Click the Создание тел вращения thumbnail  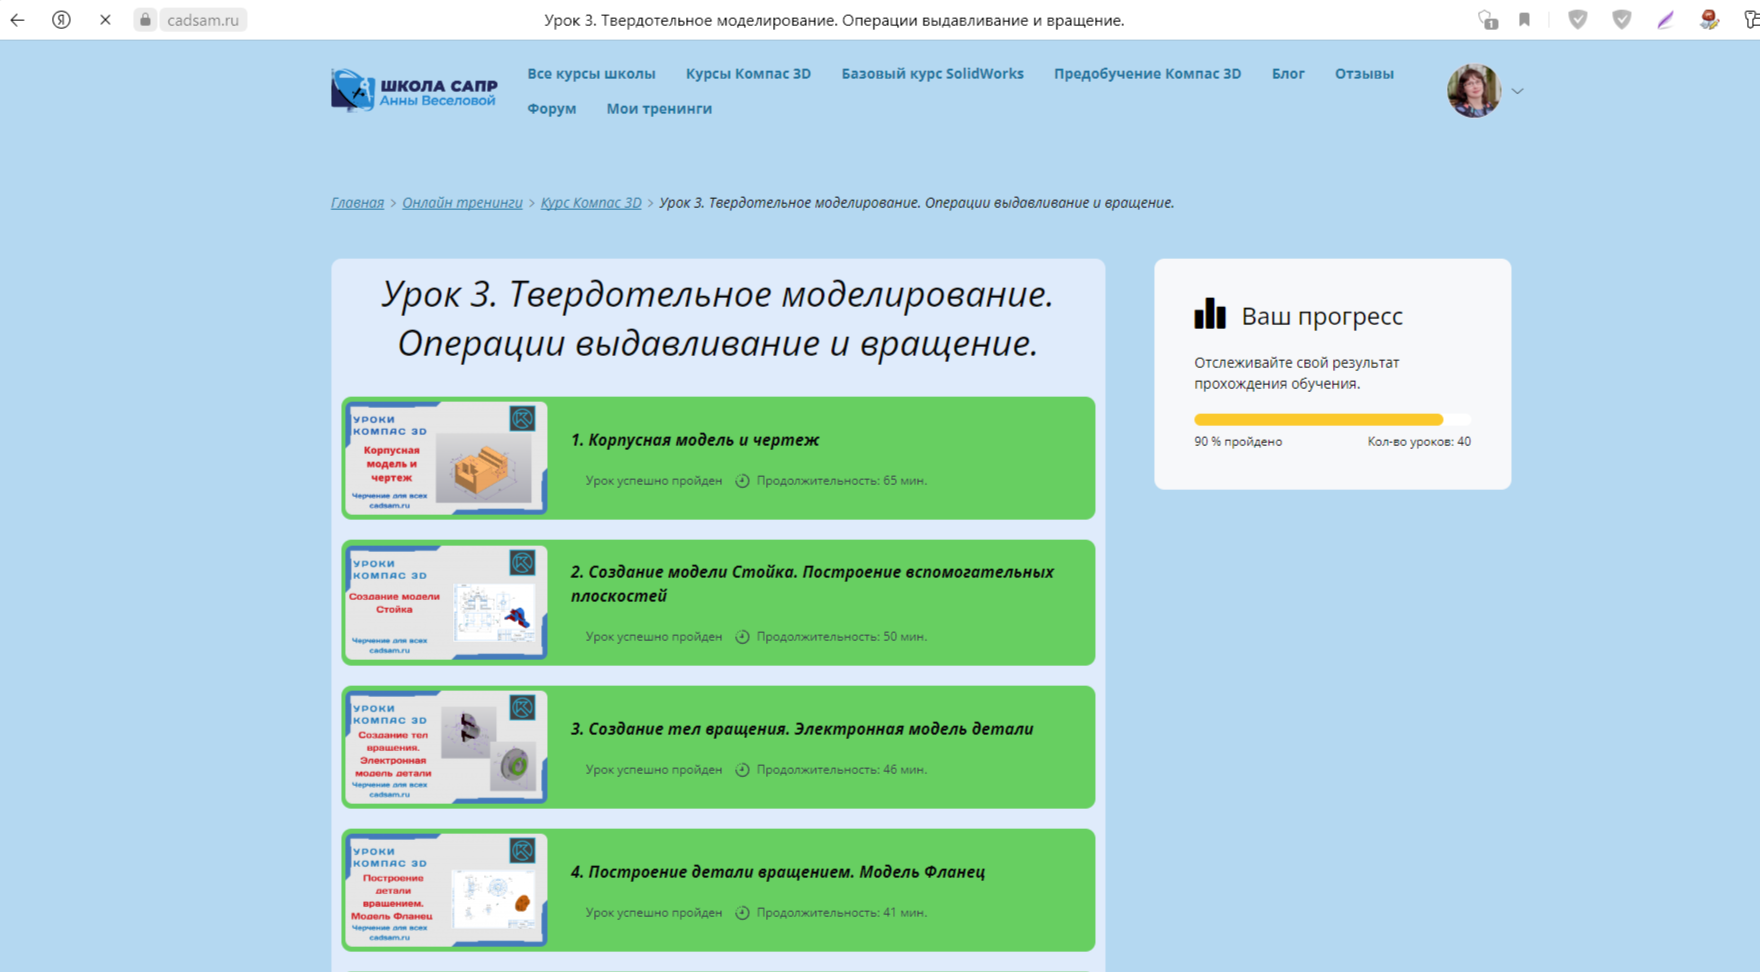446,747
